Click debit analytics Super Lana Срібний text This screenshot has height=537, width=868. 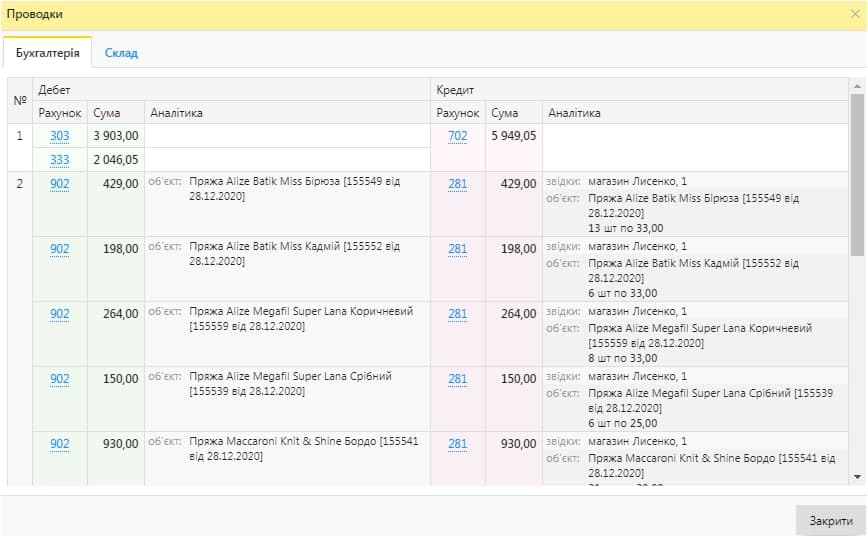[x=291, y=384]
